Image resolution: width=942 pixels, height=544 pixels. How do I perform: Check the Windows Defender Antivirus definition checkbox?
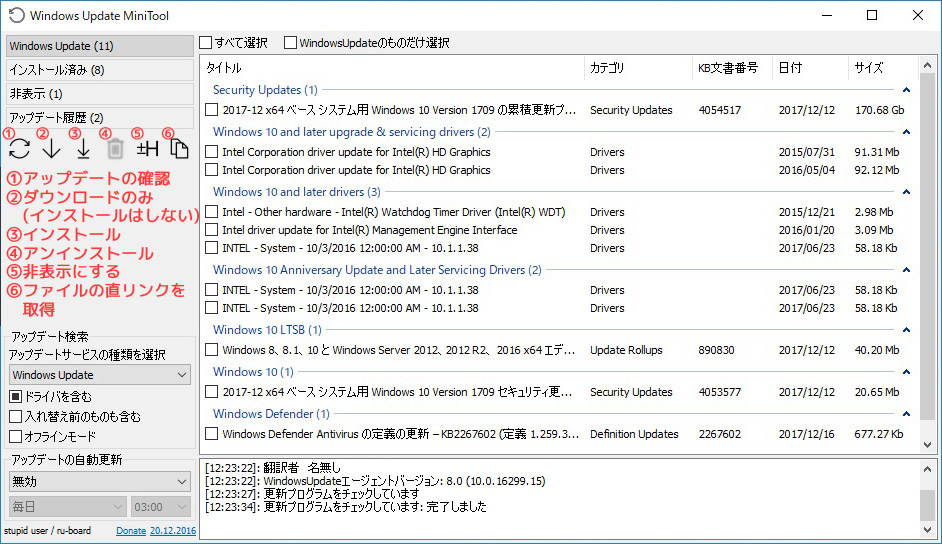pos(211,434)
